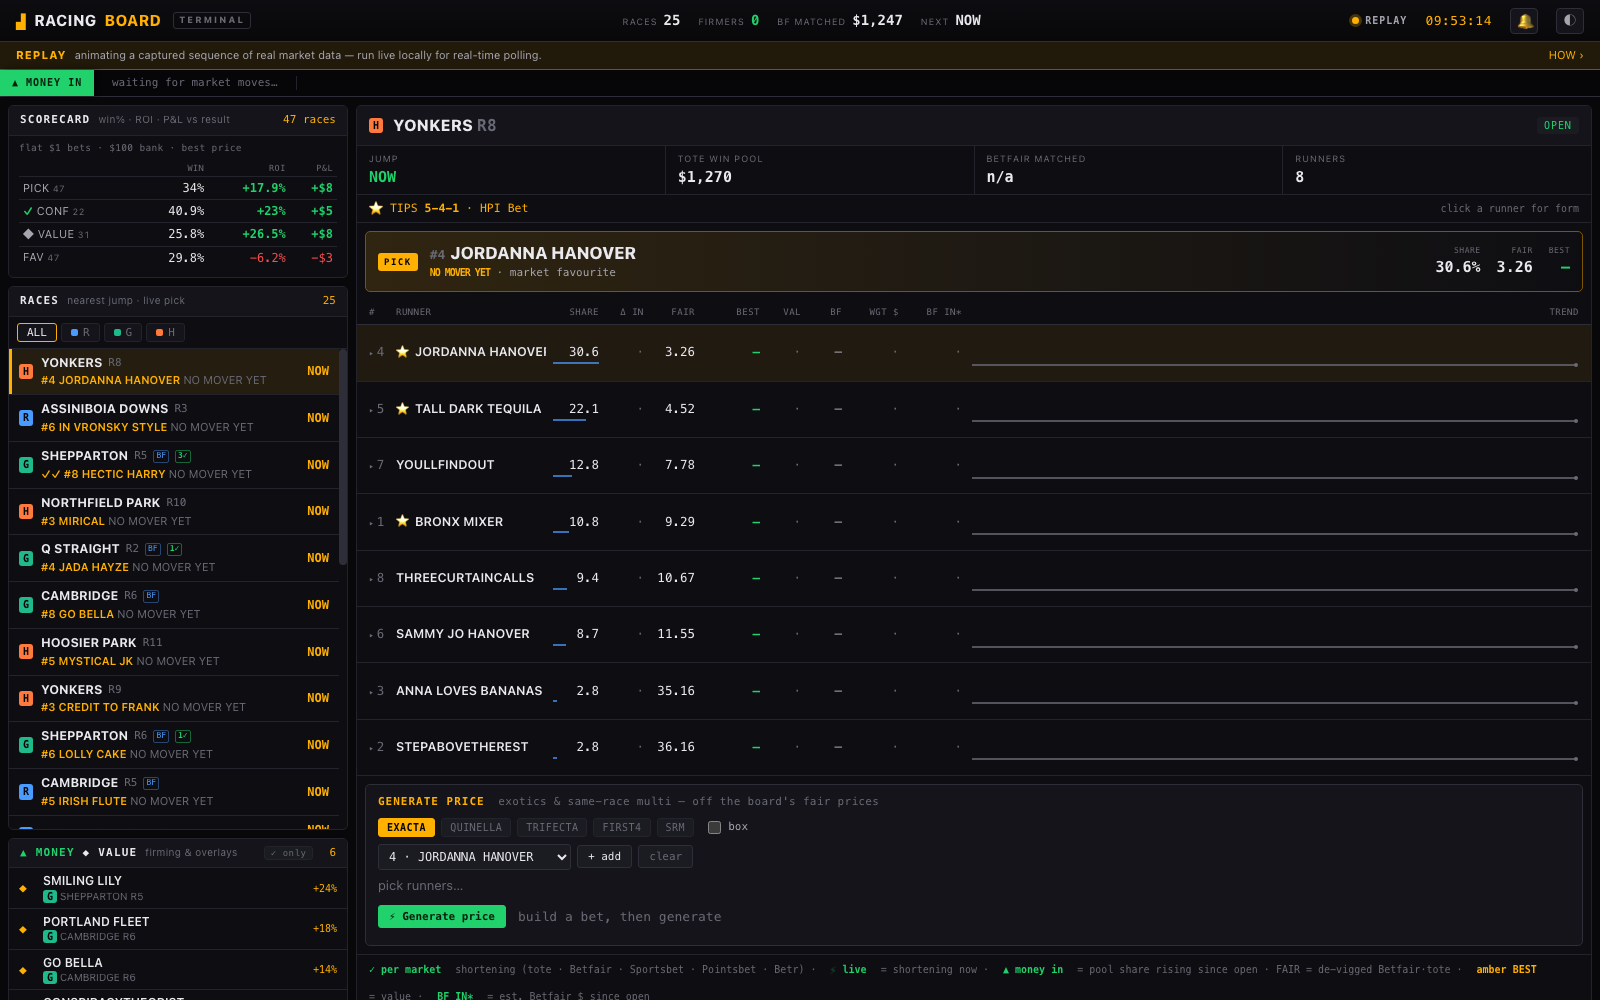Screen dimensions: 1600x1000
Task: Click the BF badge on Q Straight R2
Action: point(153,549)
